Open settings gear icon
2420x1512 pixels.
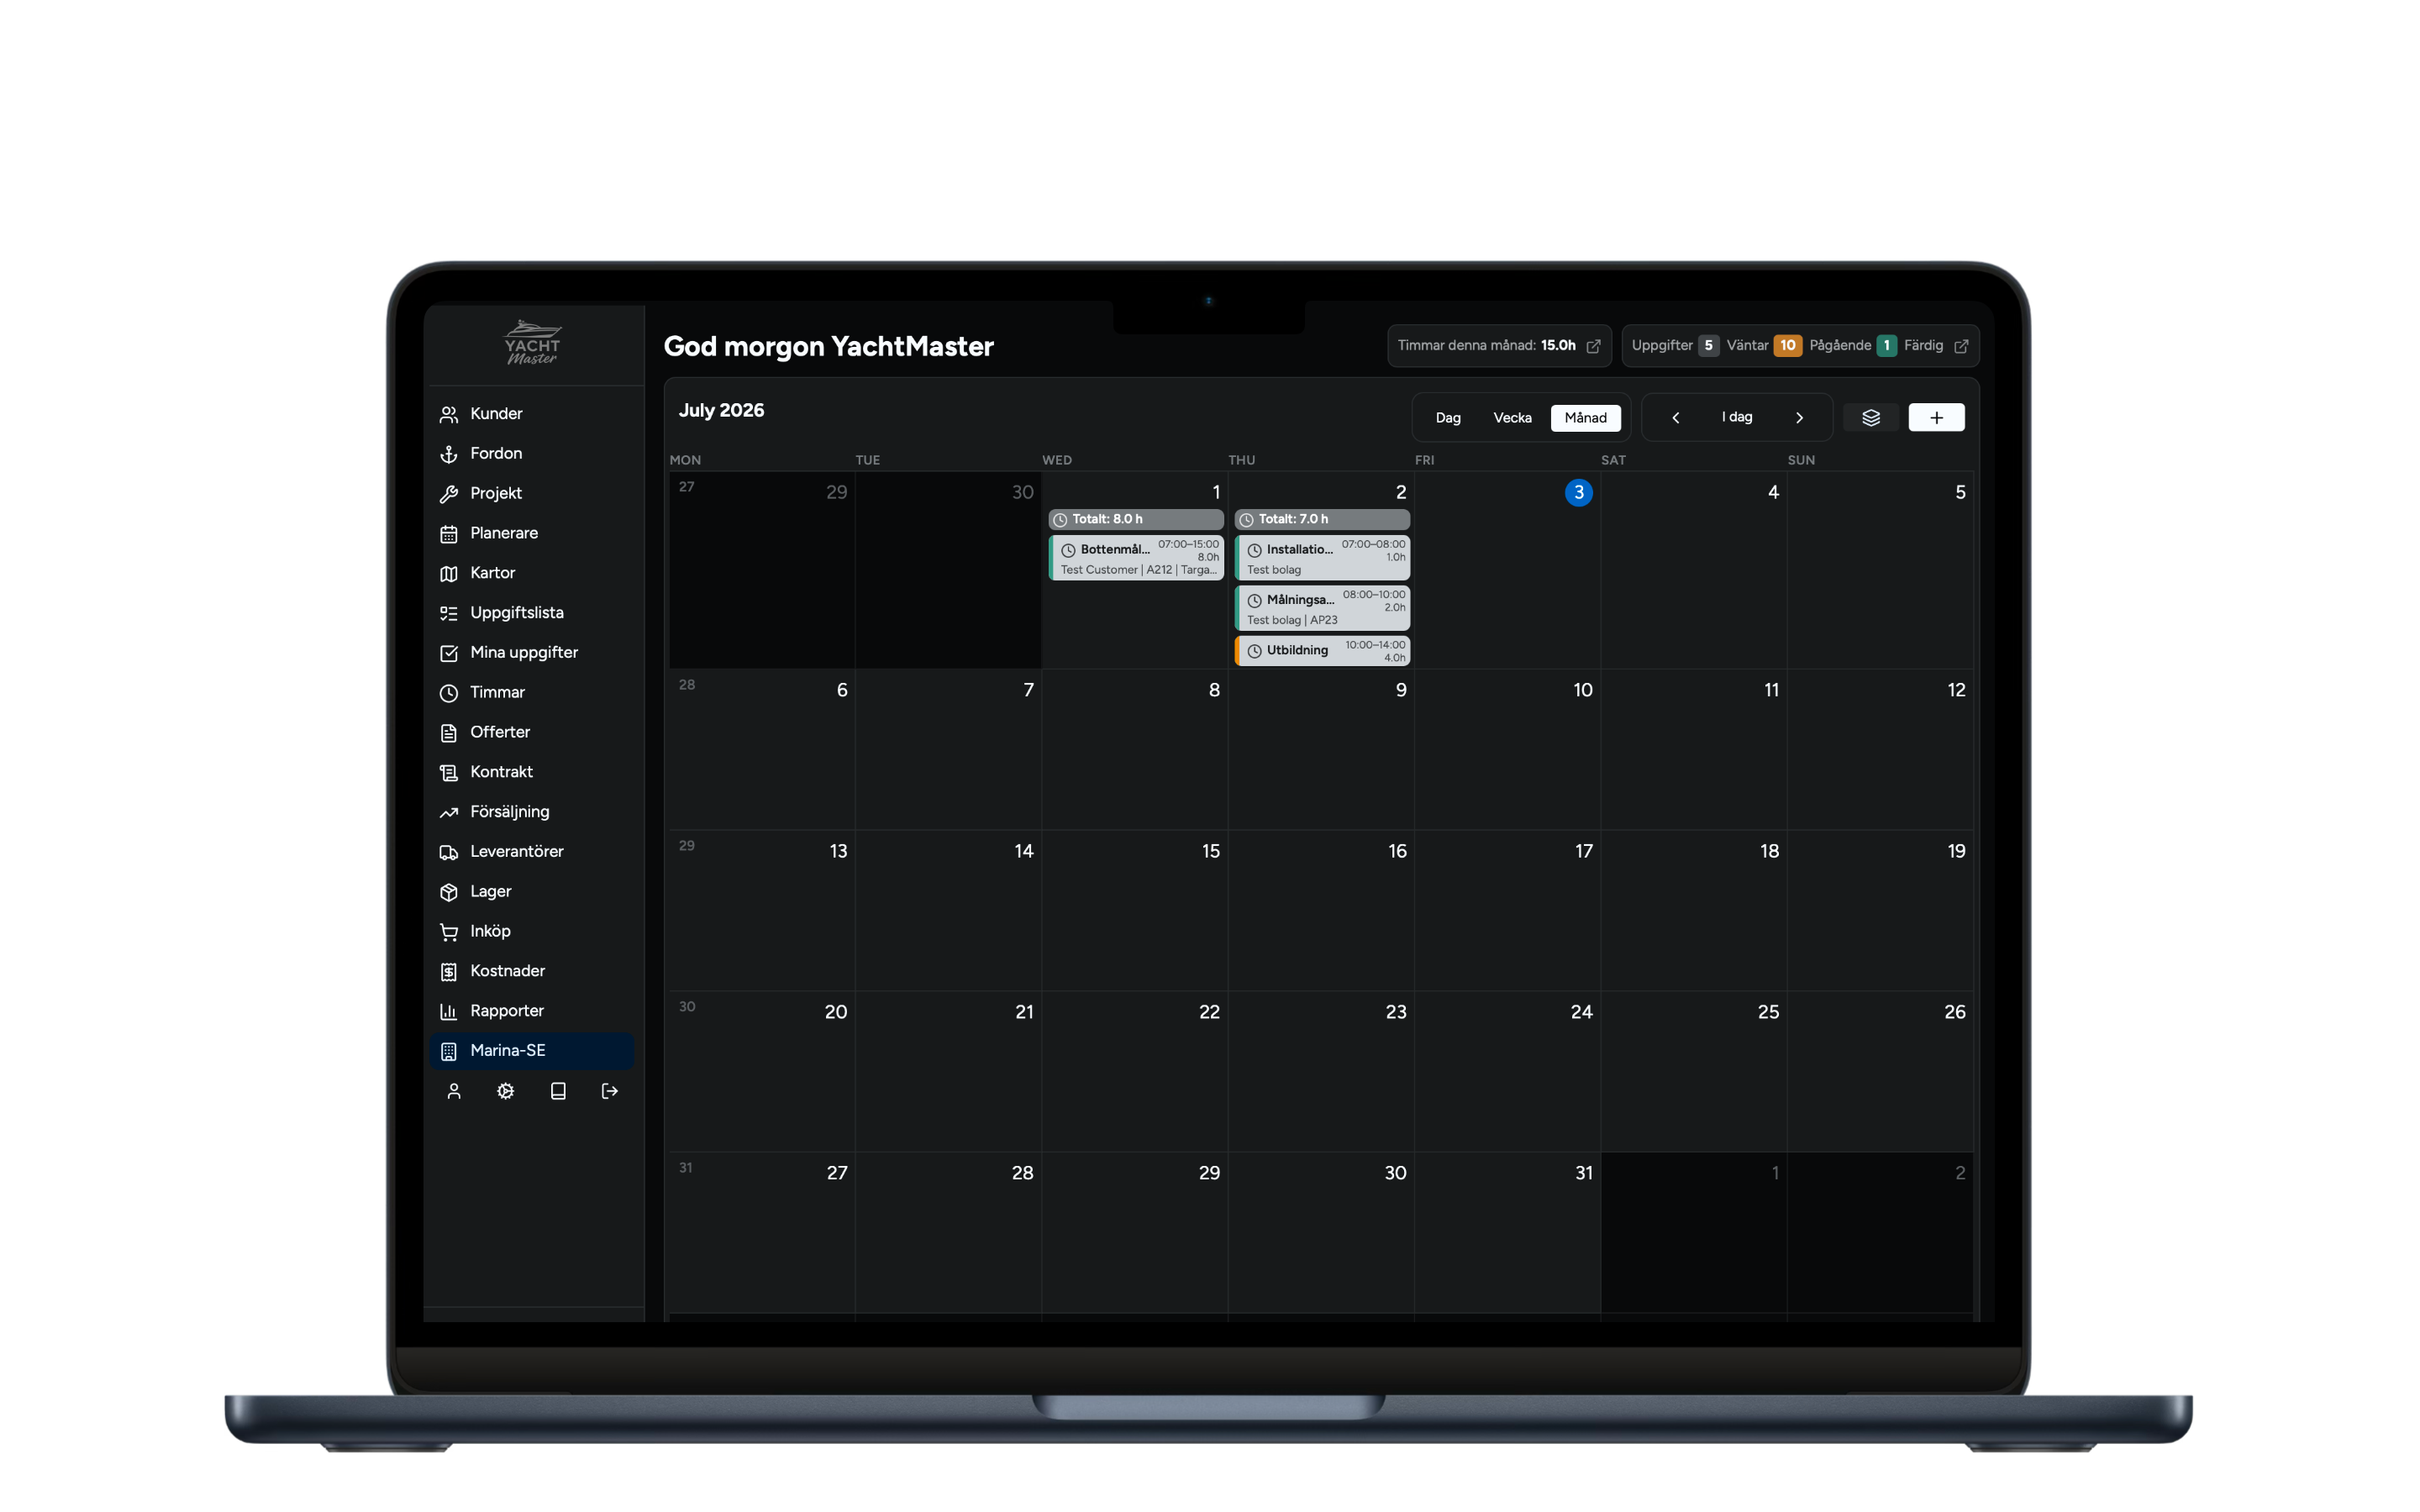click(506, 1091)
